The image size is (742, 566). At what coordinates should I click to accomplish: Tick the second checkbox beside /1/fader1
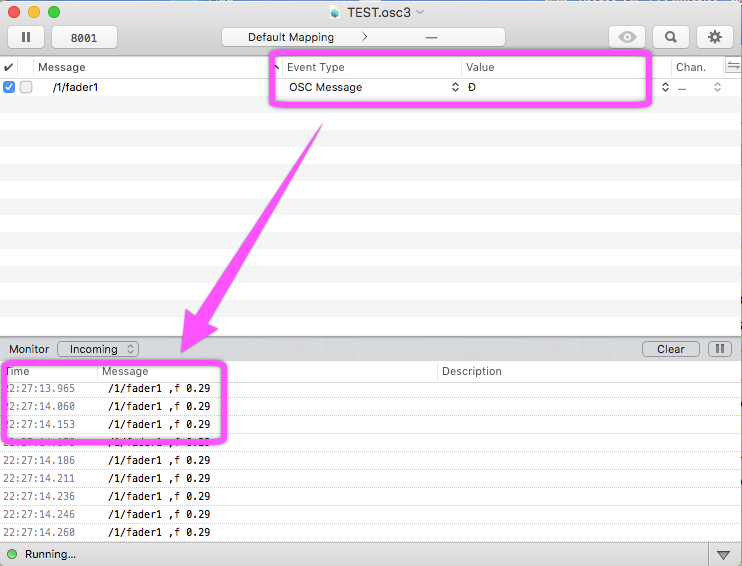pos(26,87)
